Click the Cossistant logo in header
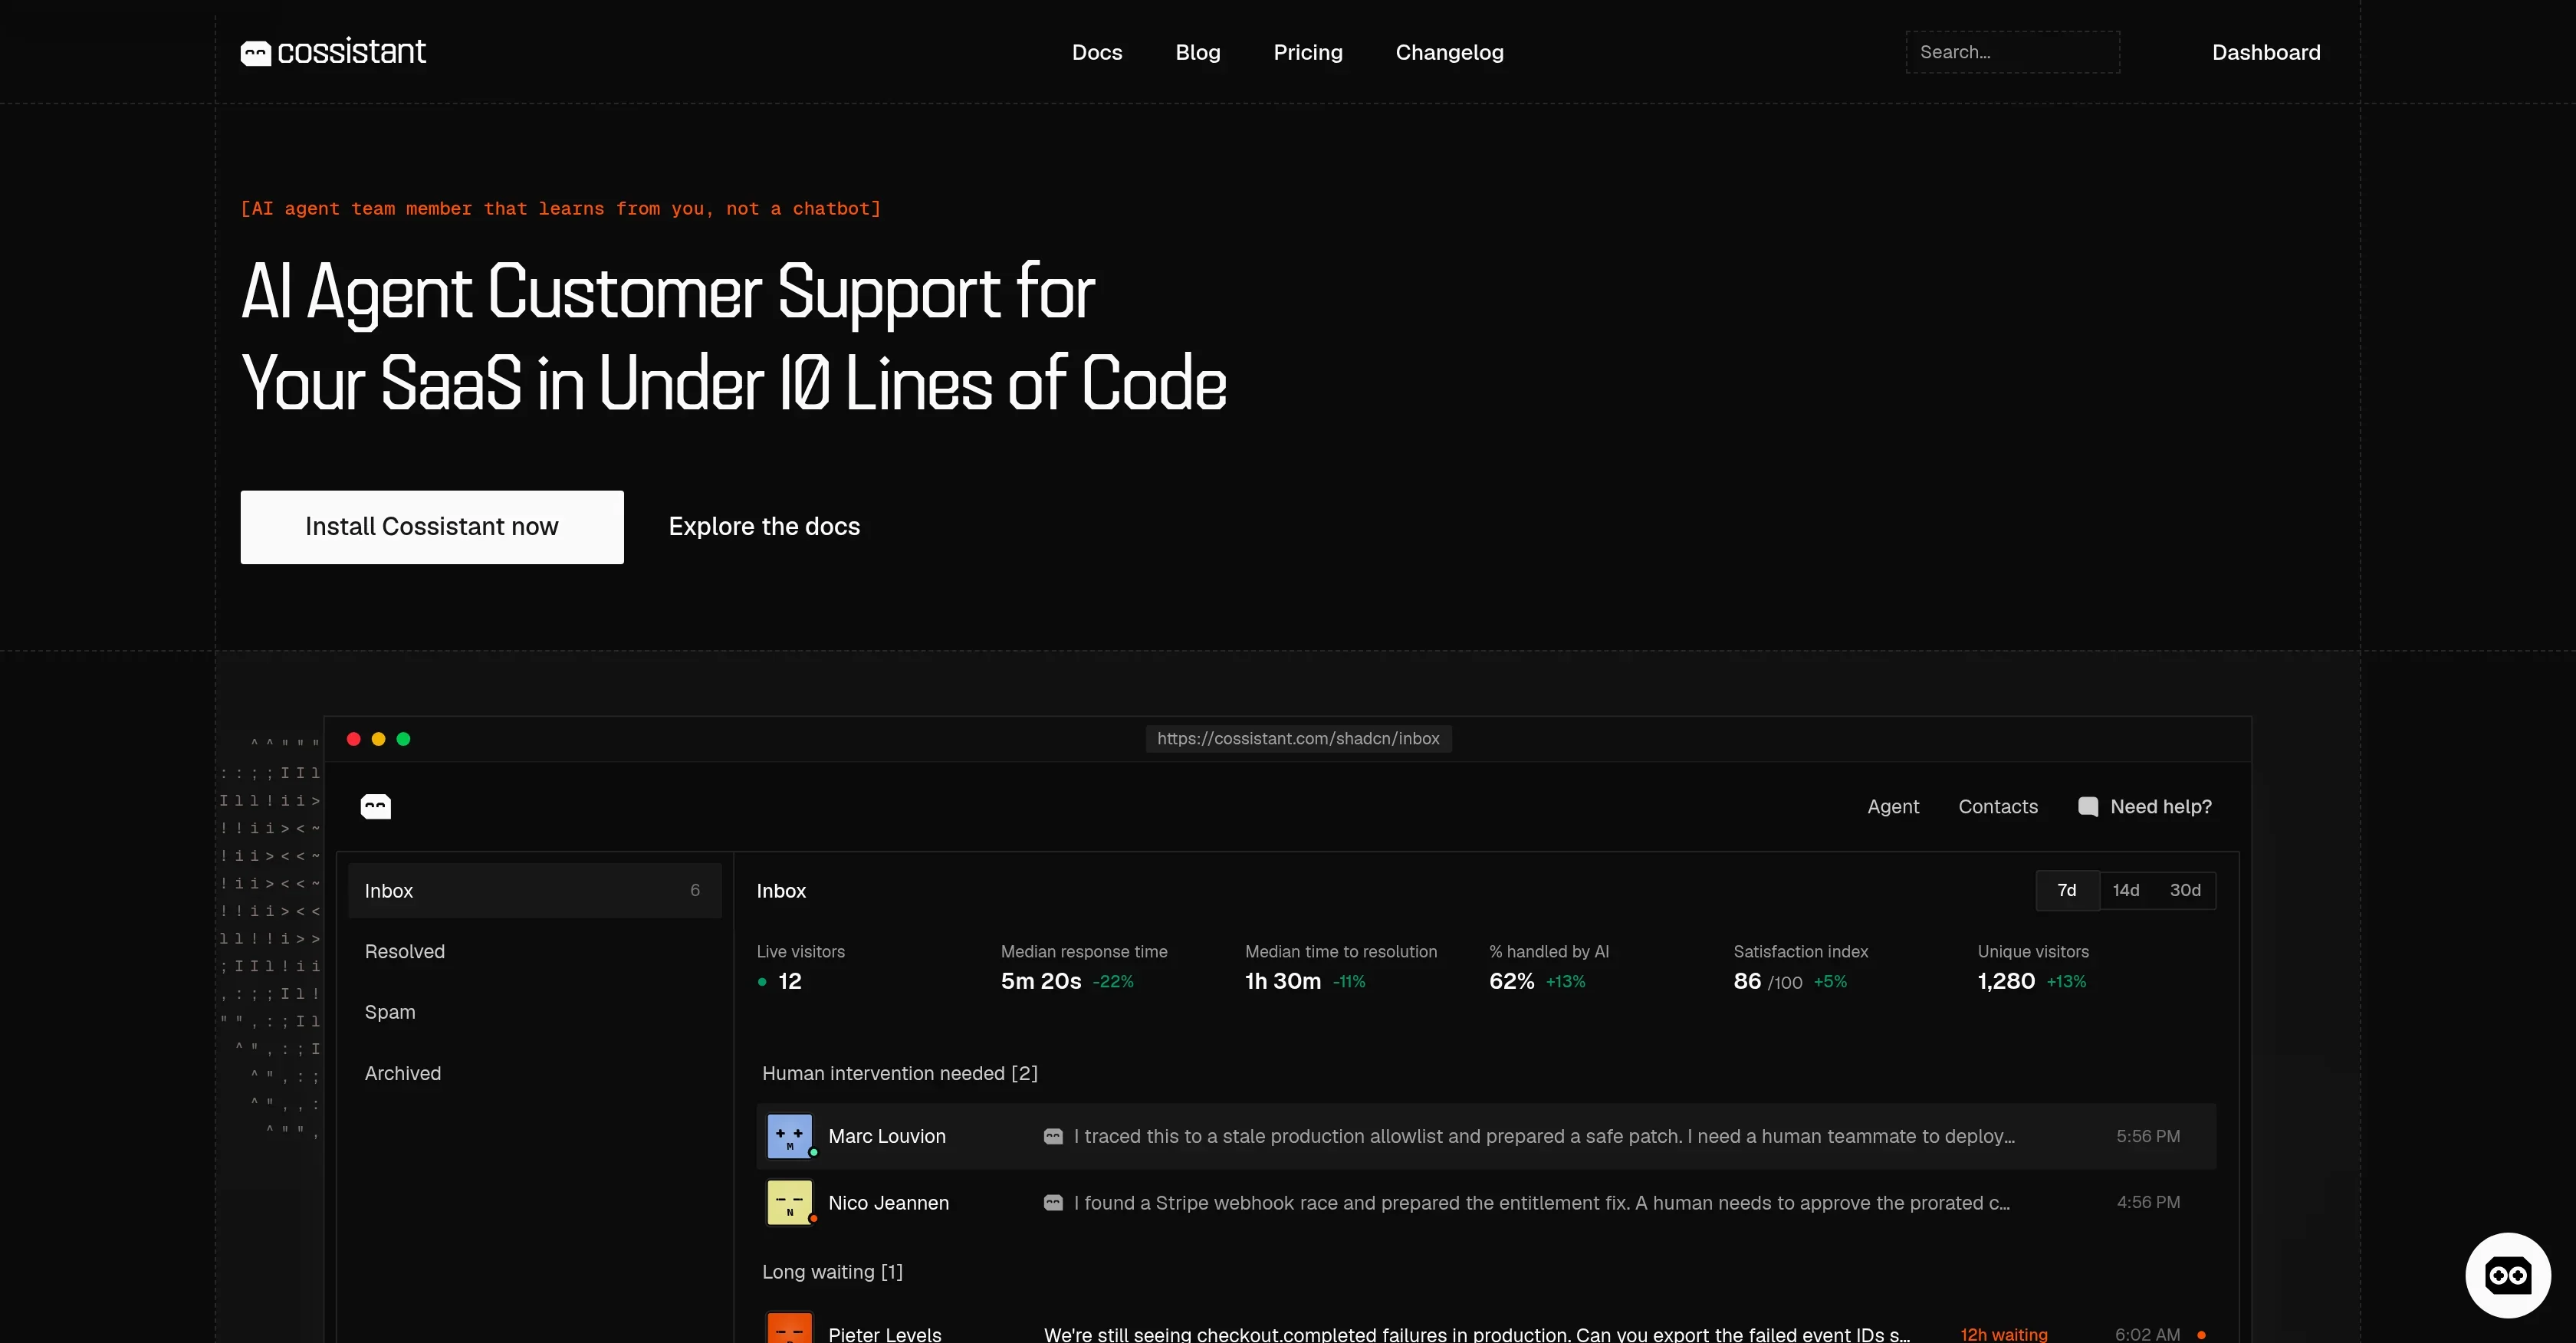The image size is (2576, 1343). tap(333, 52)
